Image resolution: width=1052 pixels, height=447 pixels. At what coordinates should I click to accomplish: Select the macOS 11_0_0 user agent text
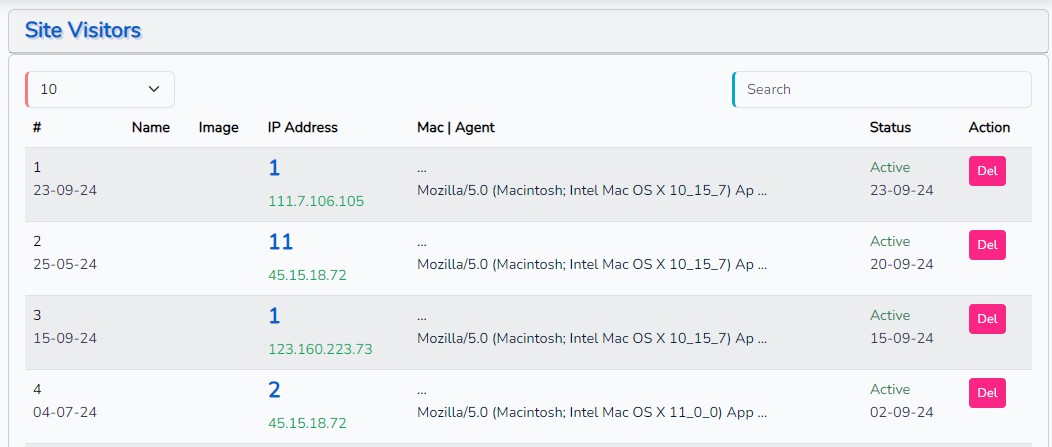(x=591, y=411)
